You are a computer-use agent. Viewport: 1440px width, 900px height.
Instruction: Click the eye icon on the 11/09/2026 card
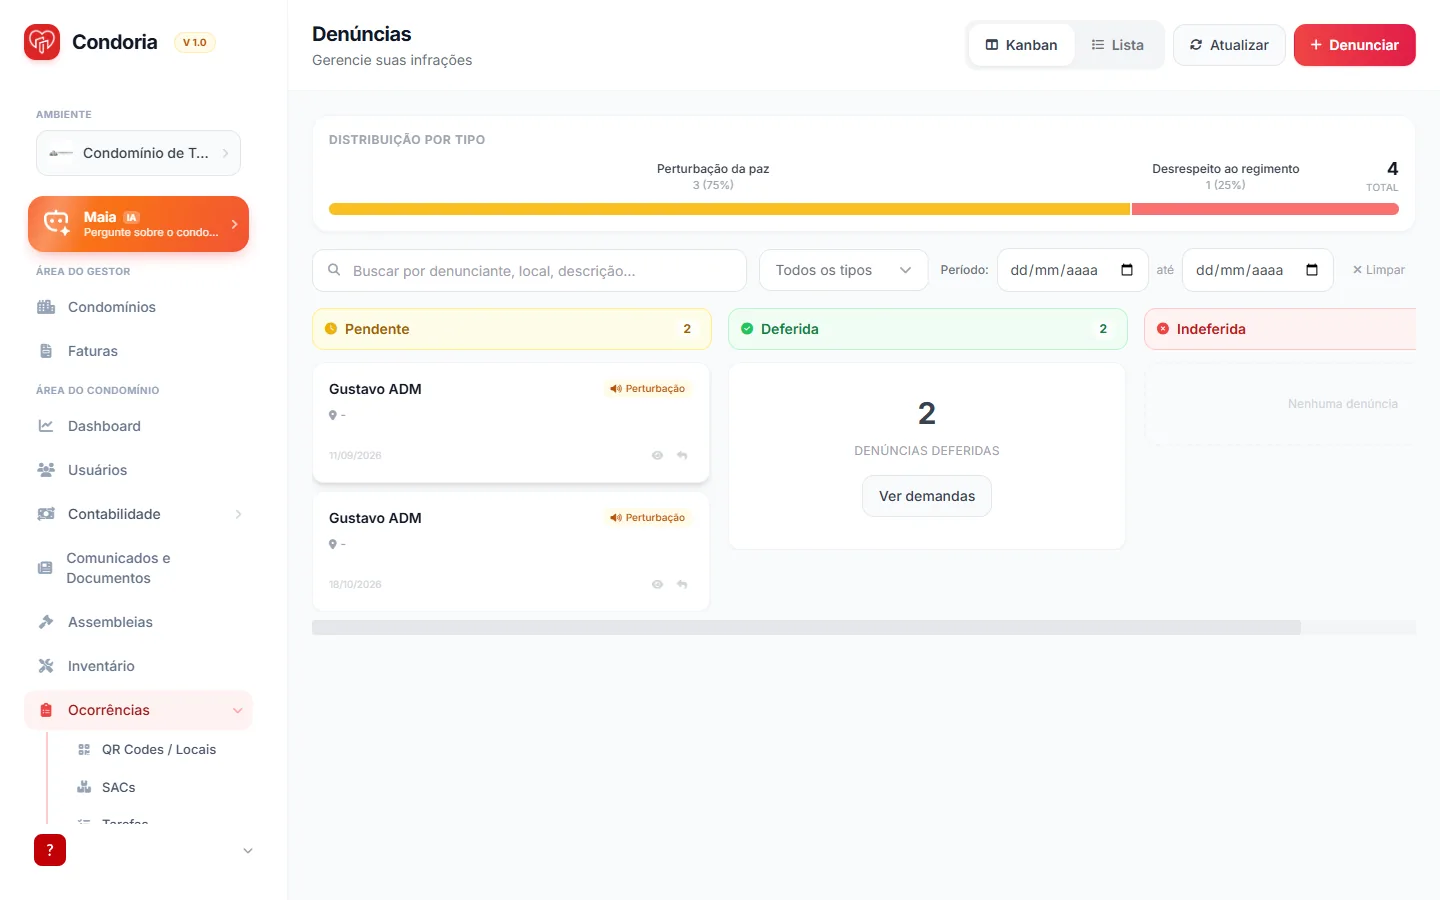point(657,455)
